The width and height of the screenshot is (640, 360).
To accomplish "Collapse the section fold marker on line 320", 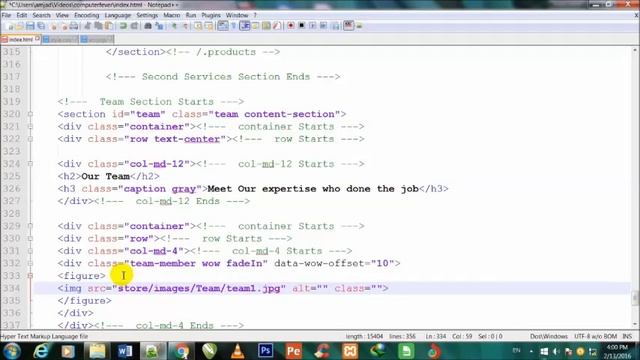I will [30, 114].
